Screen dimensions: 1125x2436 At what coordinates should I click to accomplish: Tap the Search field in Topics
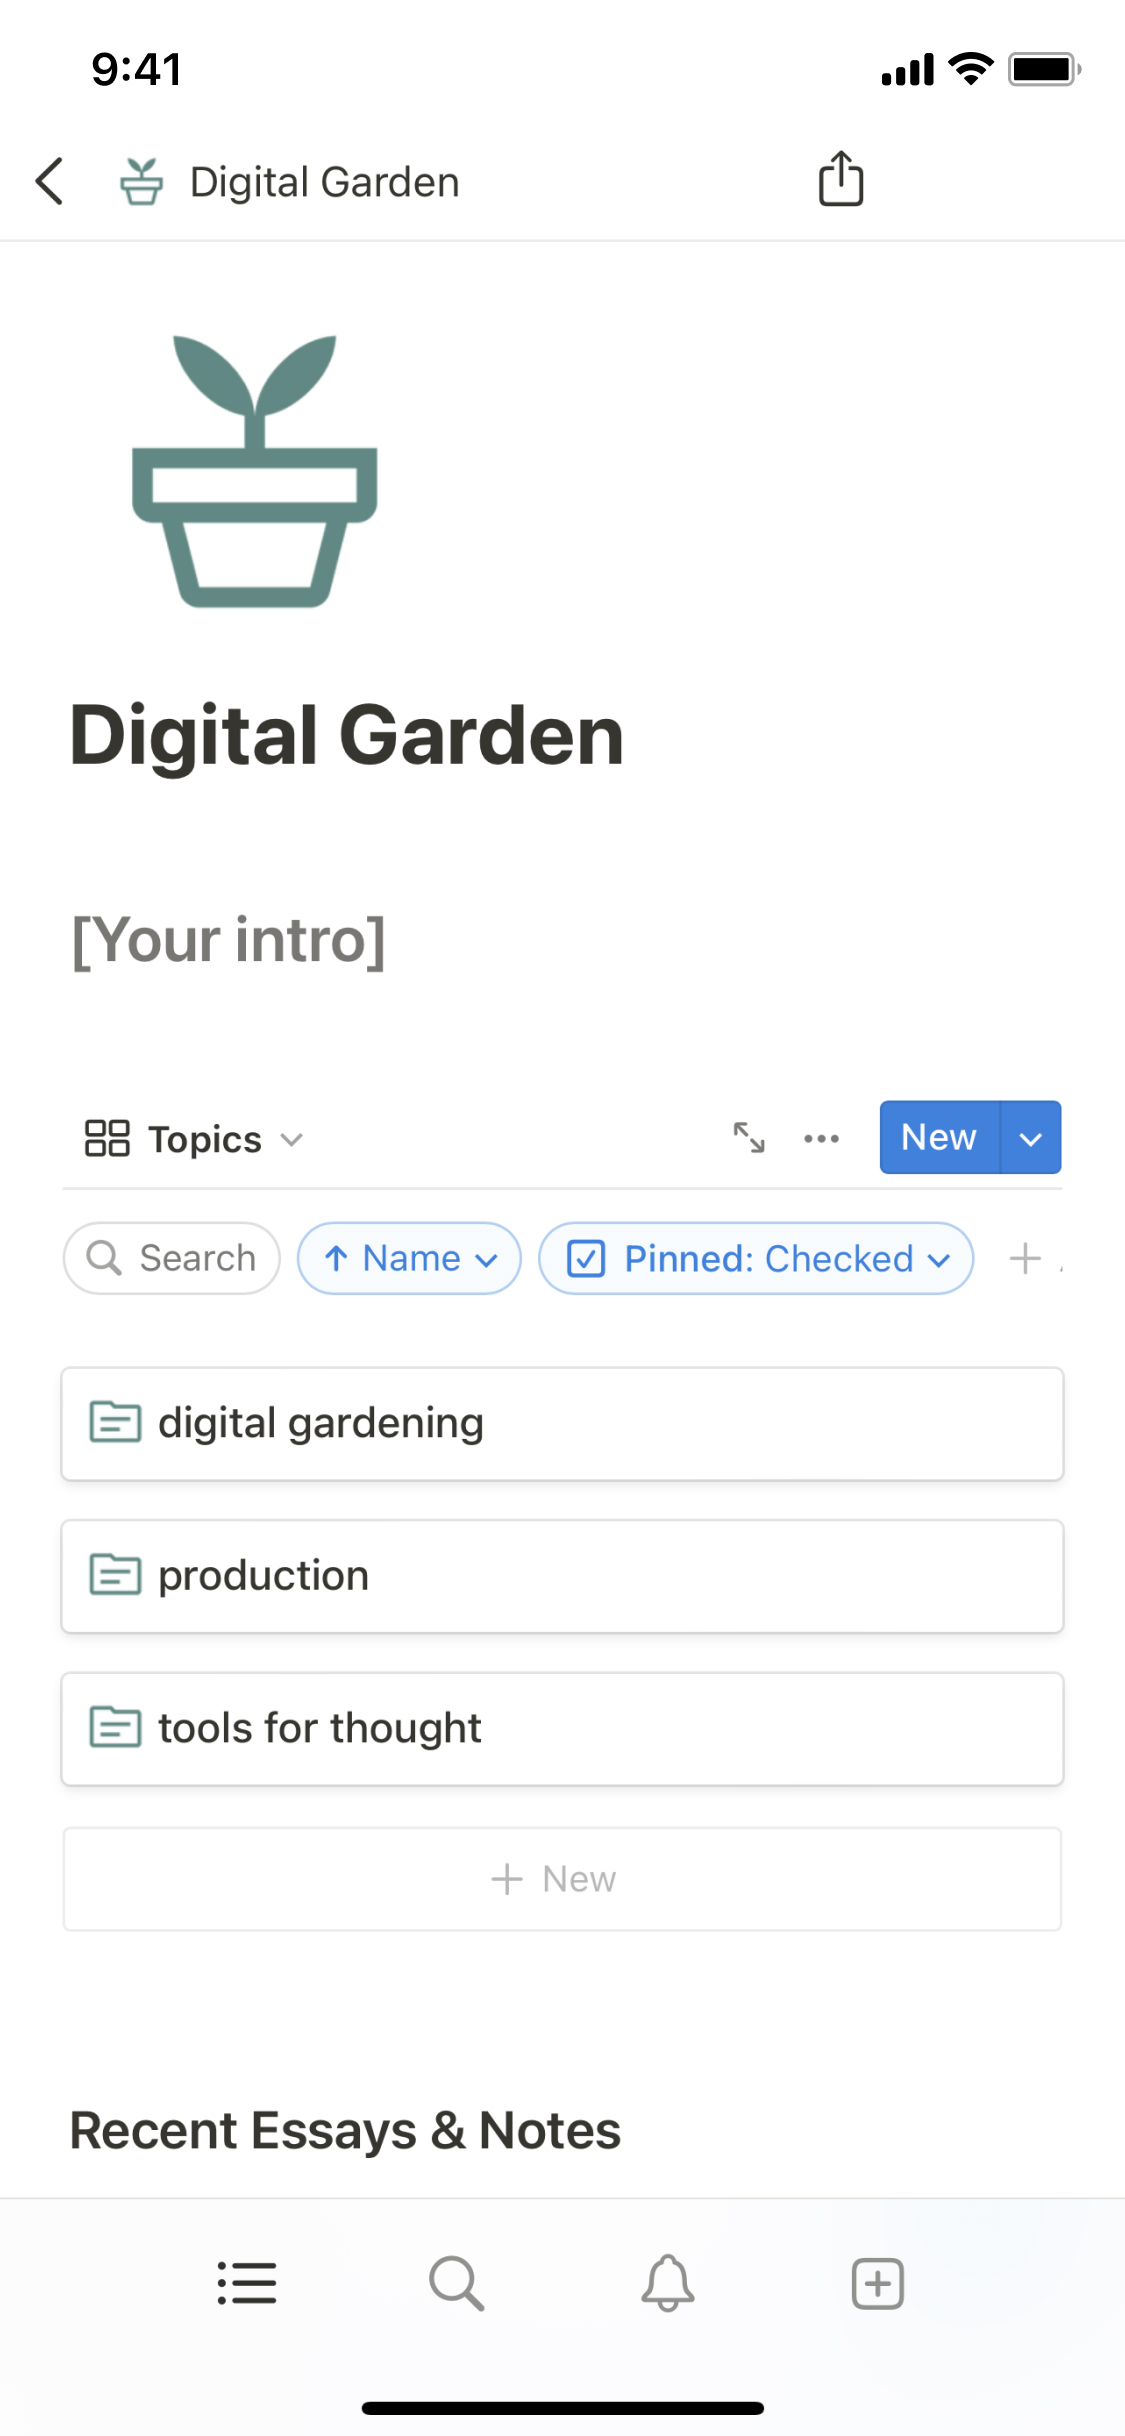click(172, 1258)
